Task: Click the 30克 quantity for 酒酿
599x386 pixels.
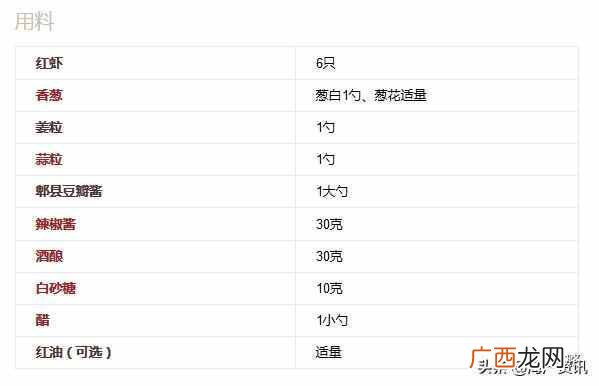Action: [329, 256]
